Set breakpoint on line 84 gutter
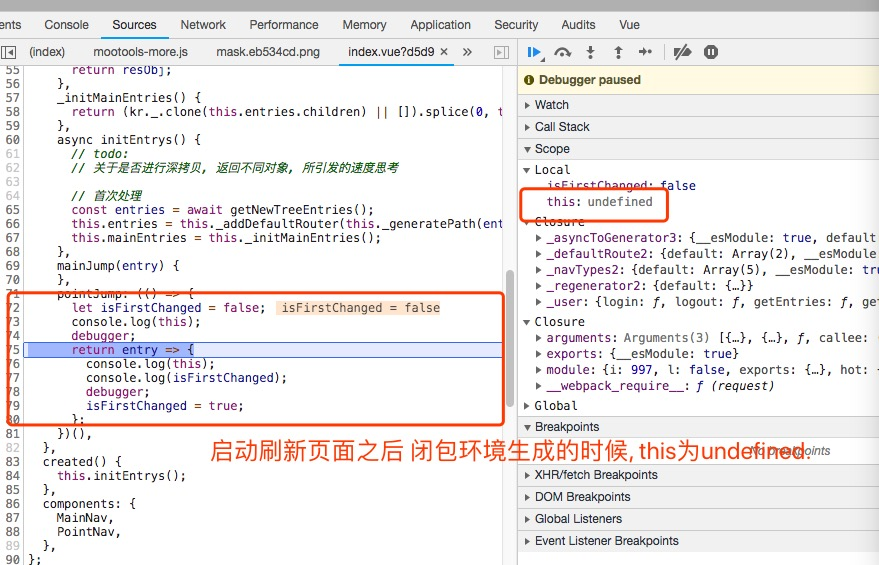Screen dimensions: 879x565 (x=12, y=476)
